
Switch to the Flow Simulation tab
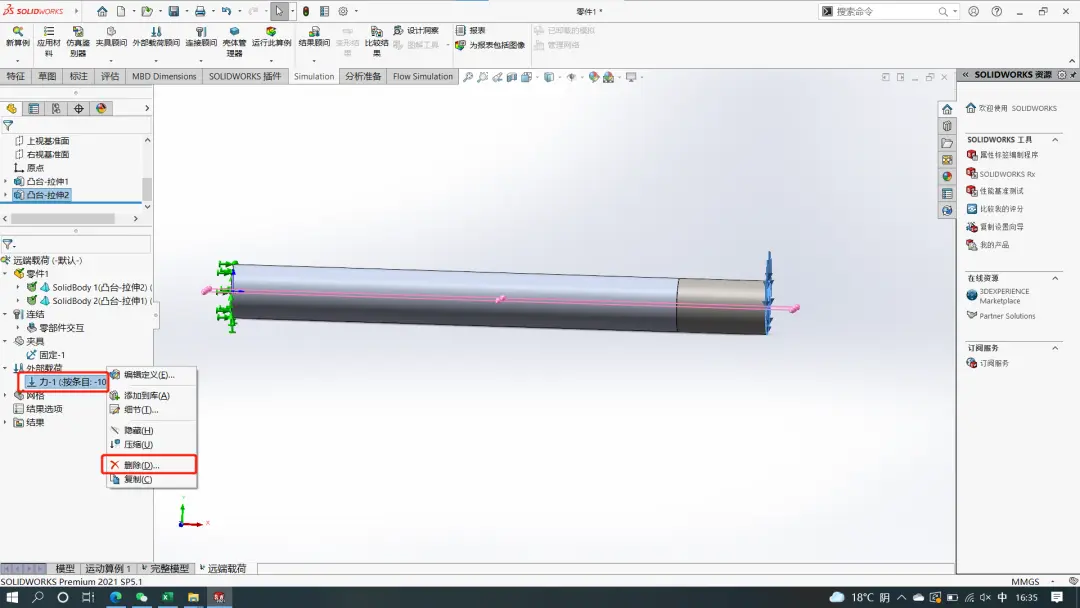point(423,76)
